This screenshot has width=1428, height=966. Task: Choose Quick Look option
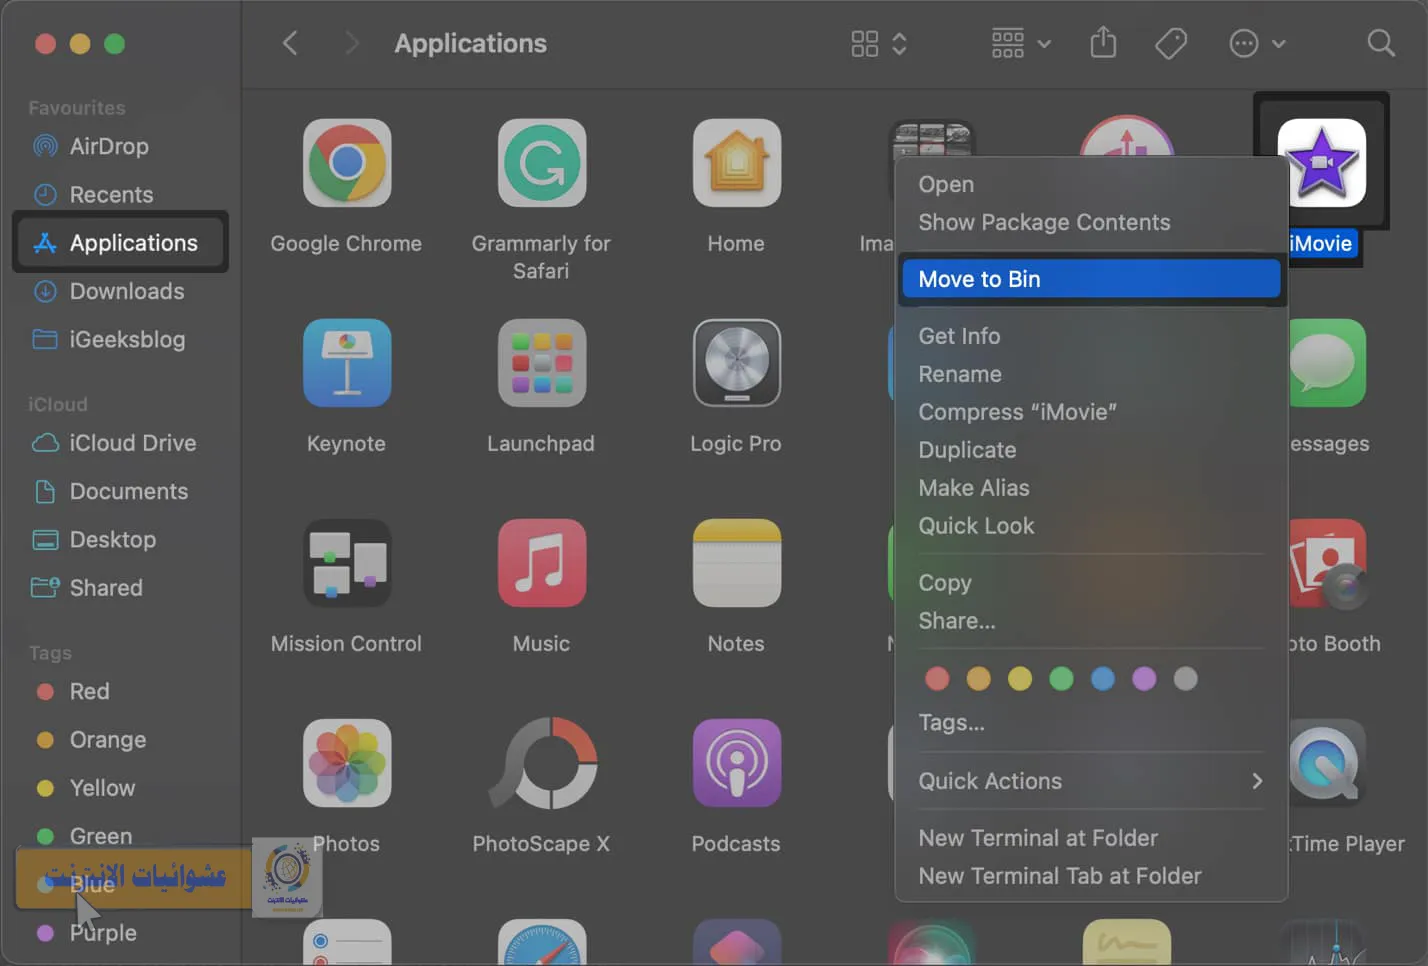coord(976,526)
